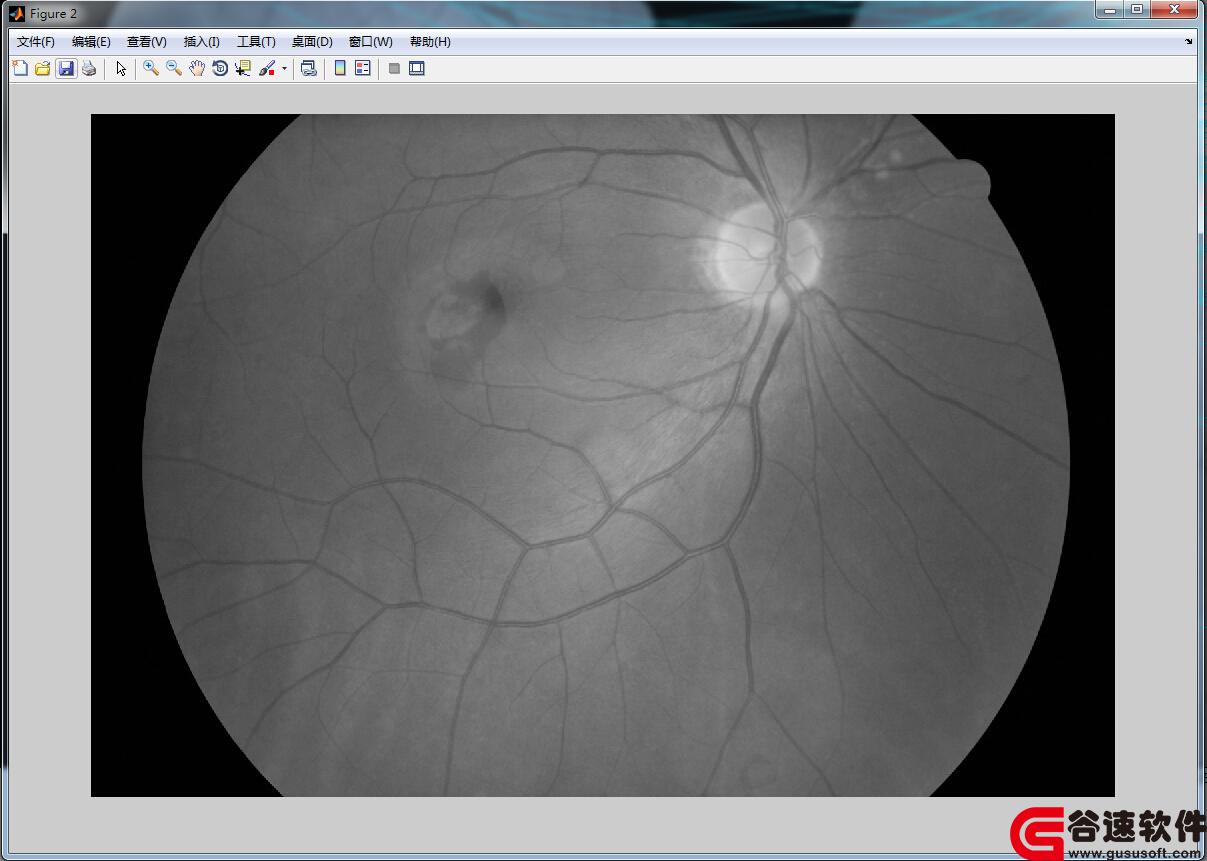1207x861 pixels.
Task: Insert a legend using the toolbar icon
Action: 363,68
